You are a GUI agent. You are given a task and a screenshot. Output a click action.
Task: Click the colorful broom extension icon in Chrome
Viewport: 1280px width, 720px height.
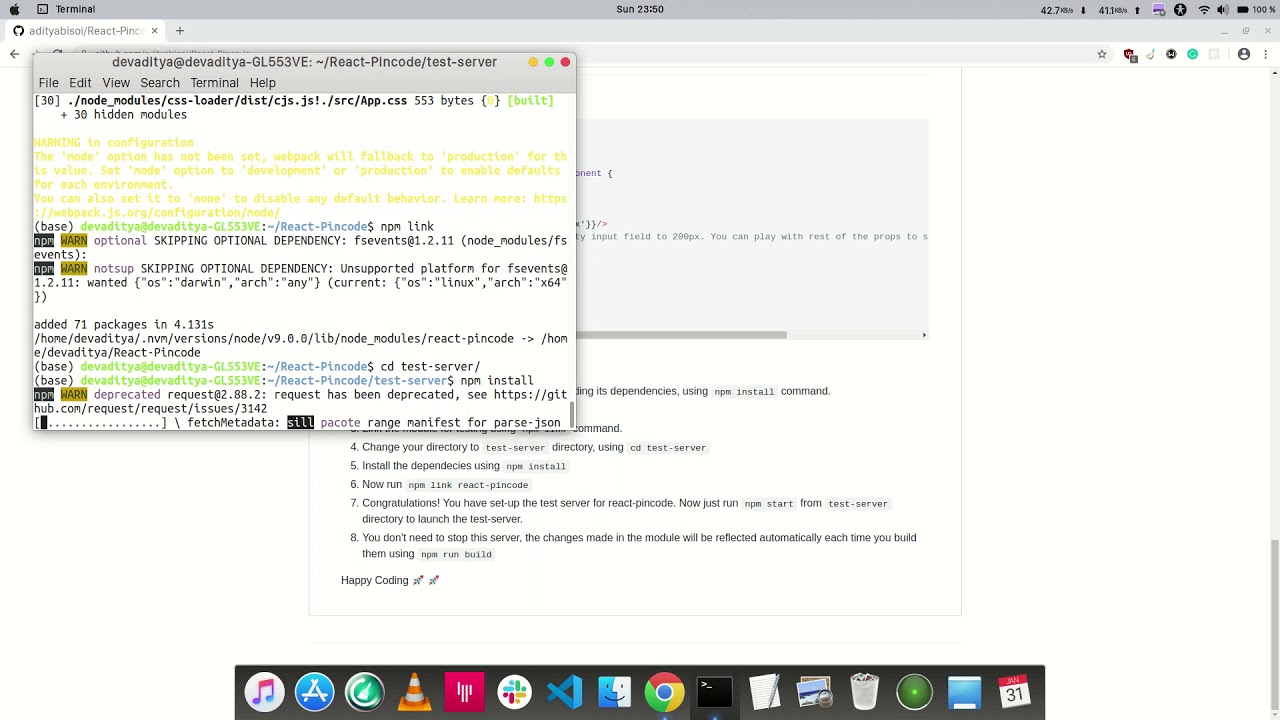[x=1150, y=54]
